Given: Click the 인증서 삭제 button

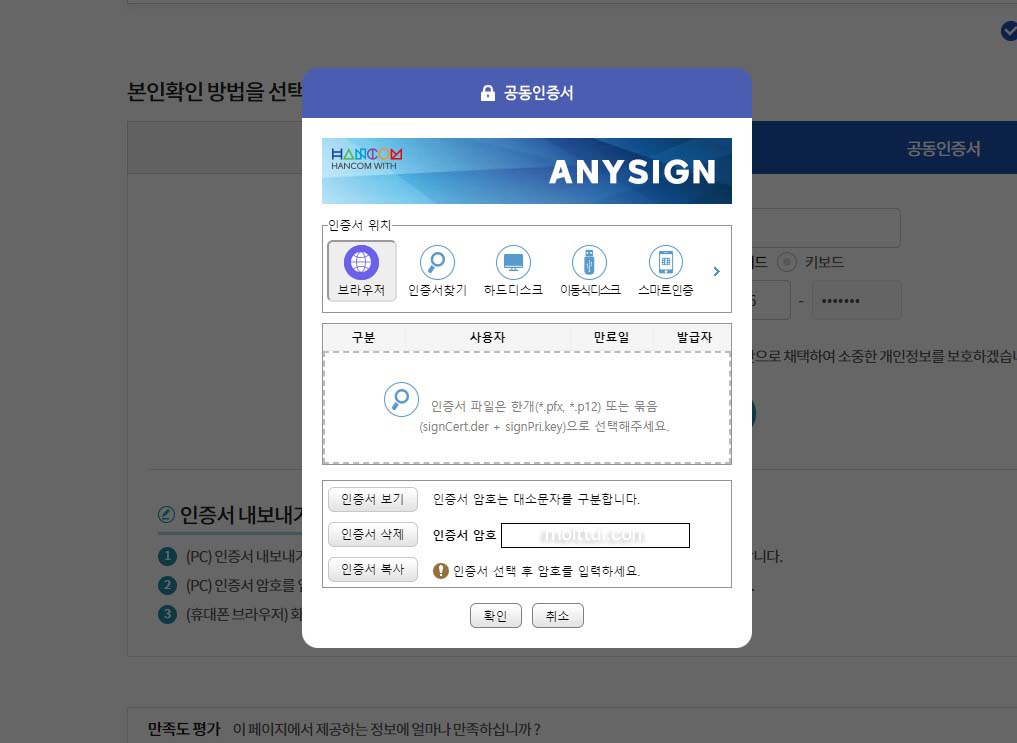Looking at the screenshot, I should [372, 534].
